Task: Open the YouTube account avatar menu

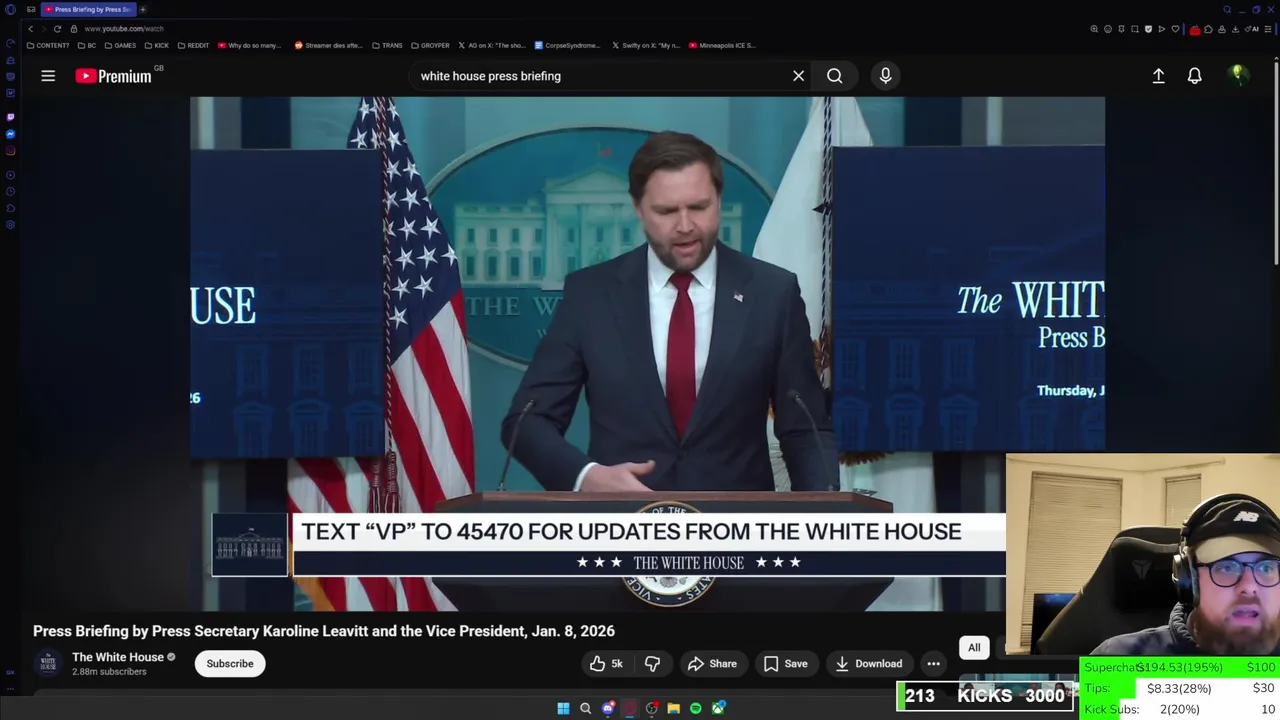Action: click(x=1238, y=75)
